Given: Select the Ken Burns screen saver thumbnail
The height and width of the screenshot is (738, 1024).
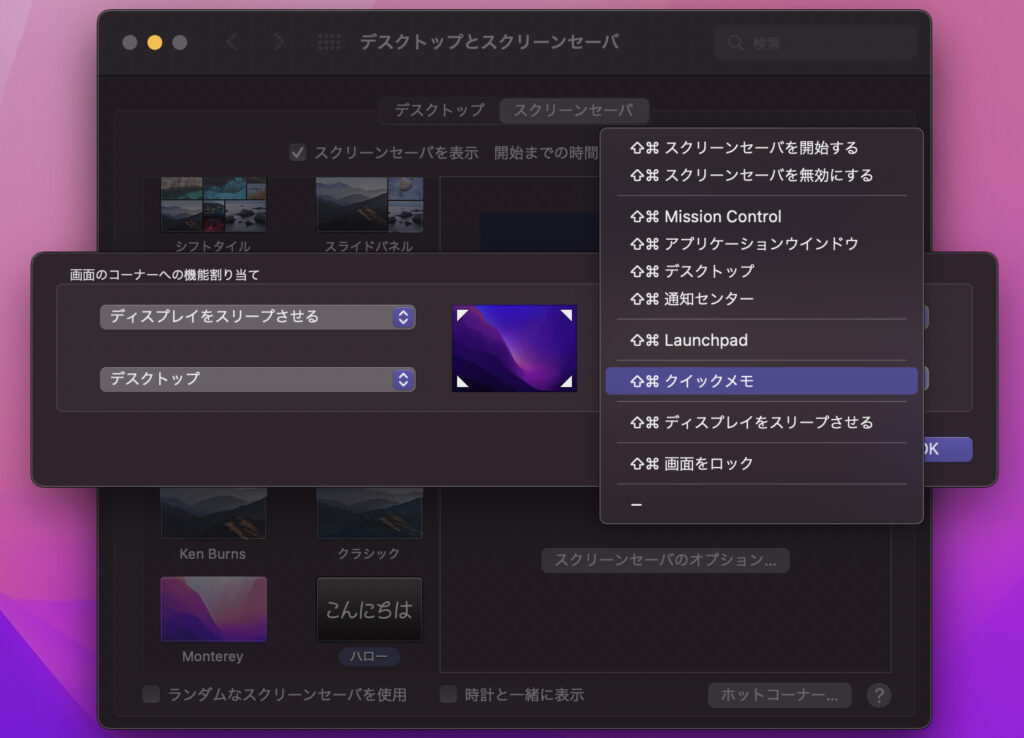Looking at the screenshot, I should tap(213, 513).
